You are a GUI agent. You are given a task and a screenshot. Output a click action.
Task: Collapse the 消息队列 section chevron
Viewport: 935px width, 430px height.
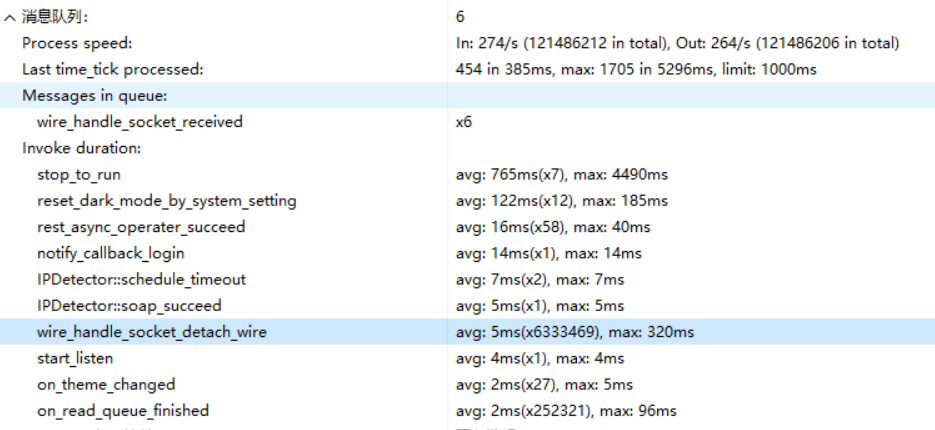[x=10, y=18]
